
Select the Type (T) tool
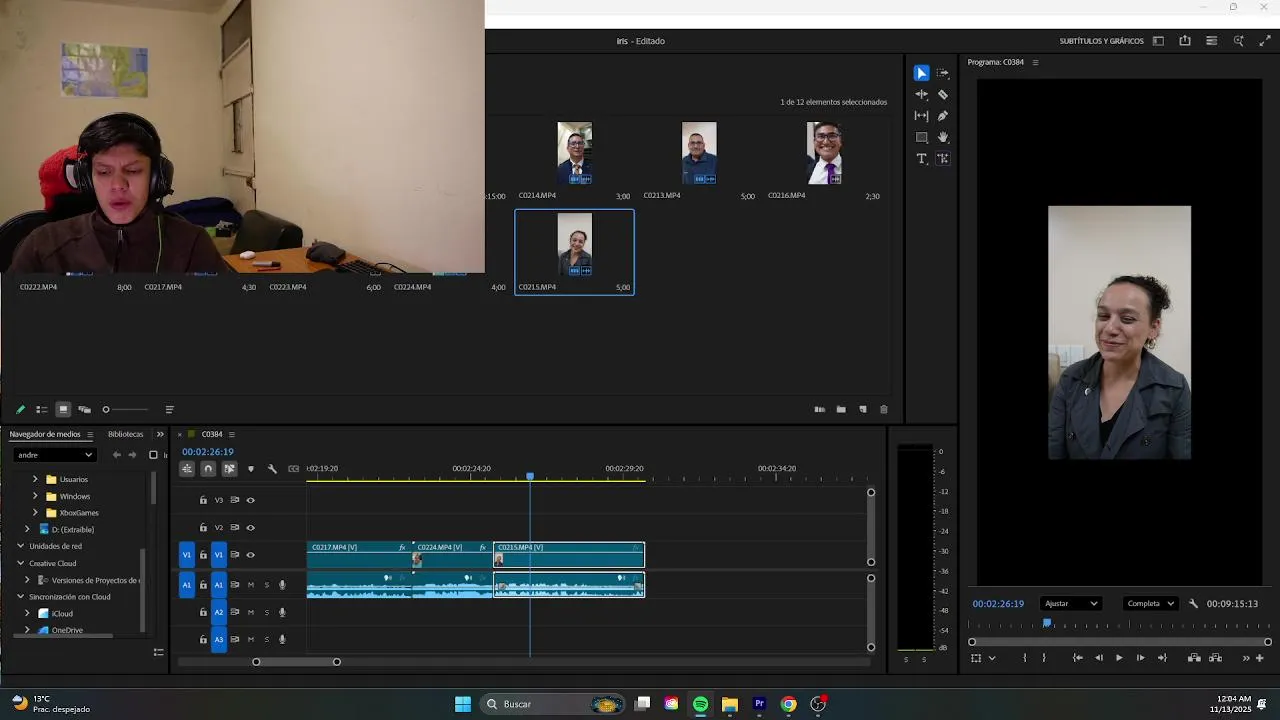coord(921,158)
